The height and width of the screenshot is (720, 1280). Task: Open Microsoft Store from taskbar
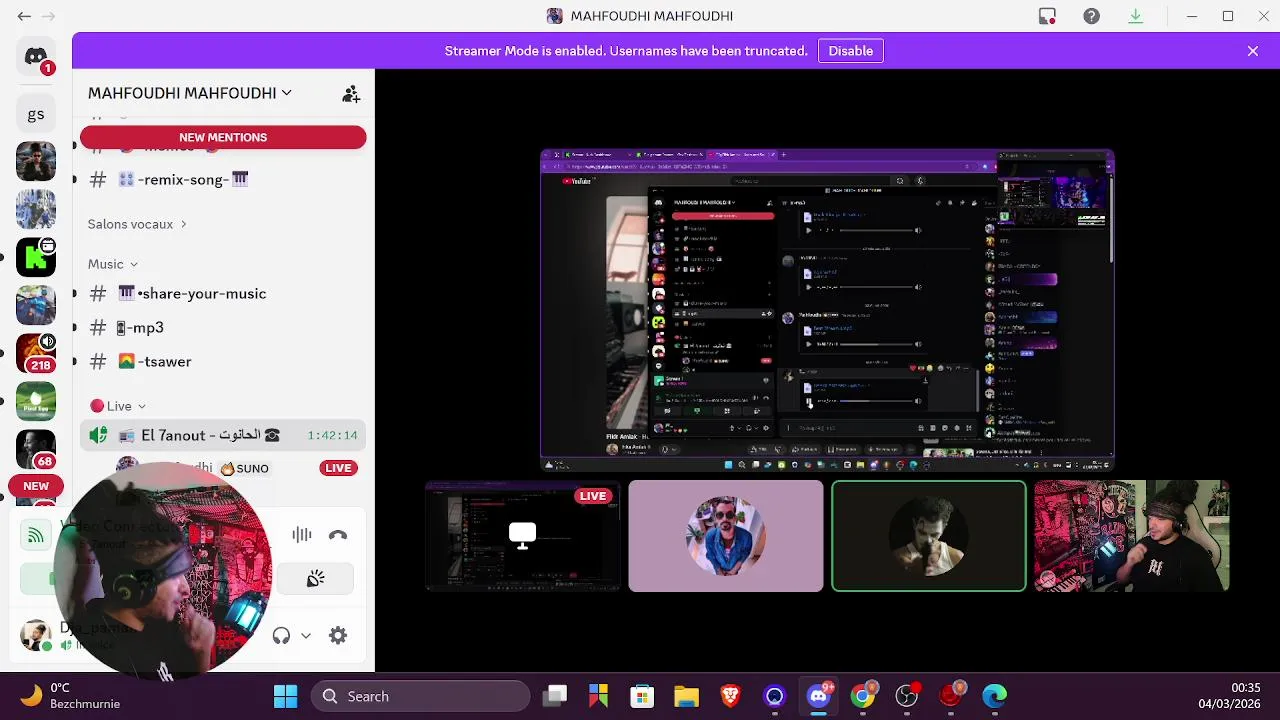tap(642, 696)
